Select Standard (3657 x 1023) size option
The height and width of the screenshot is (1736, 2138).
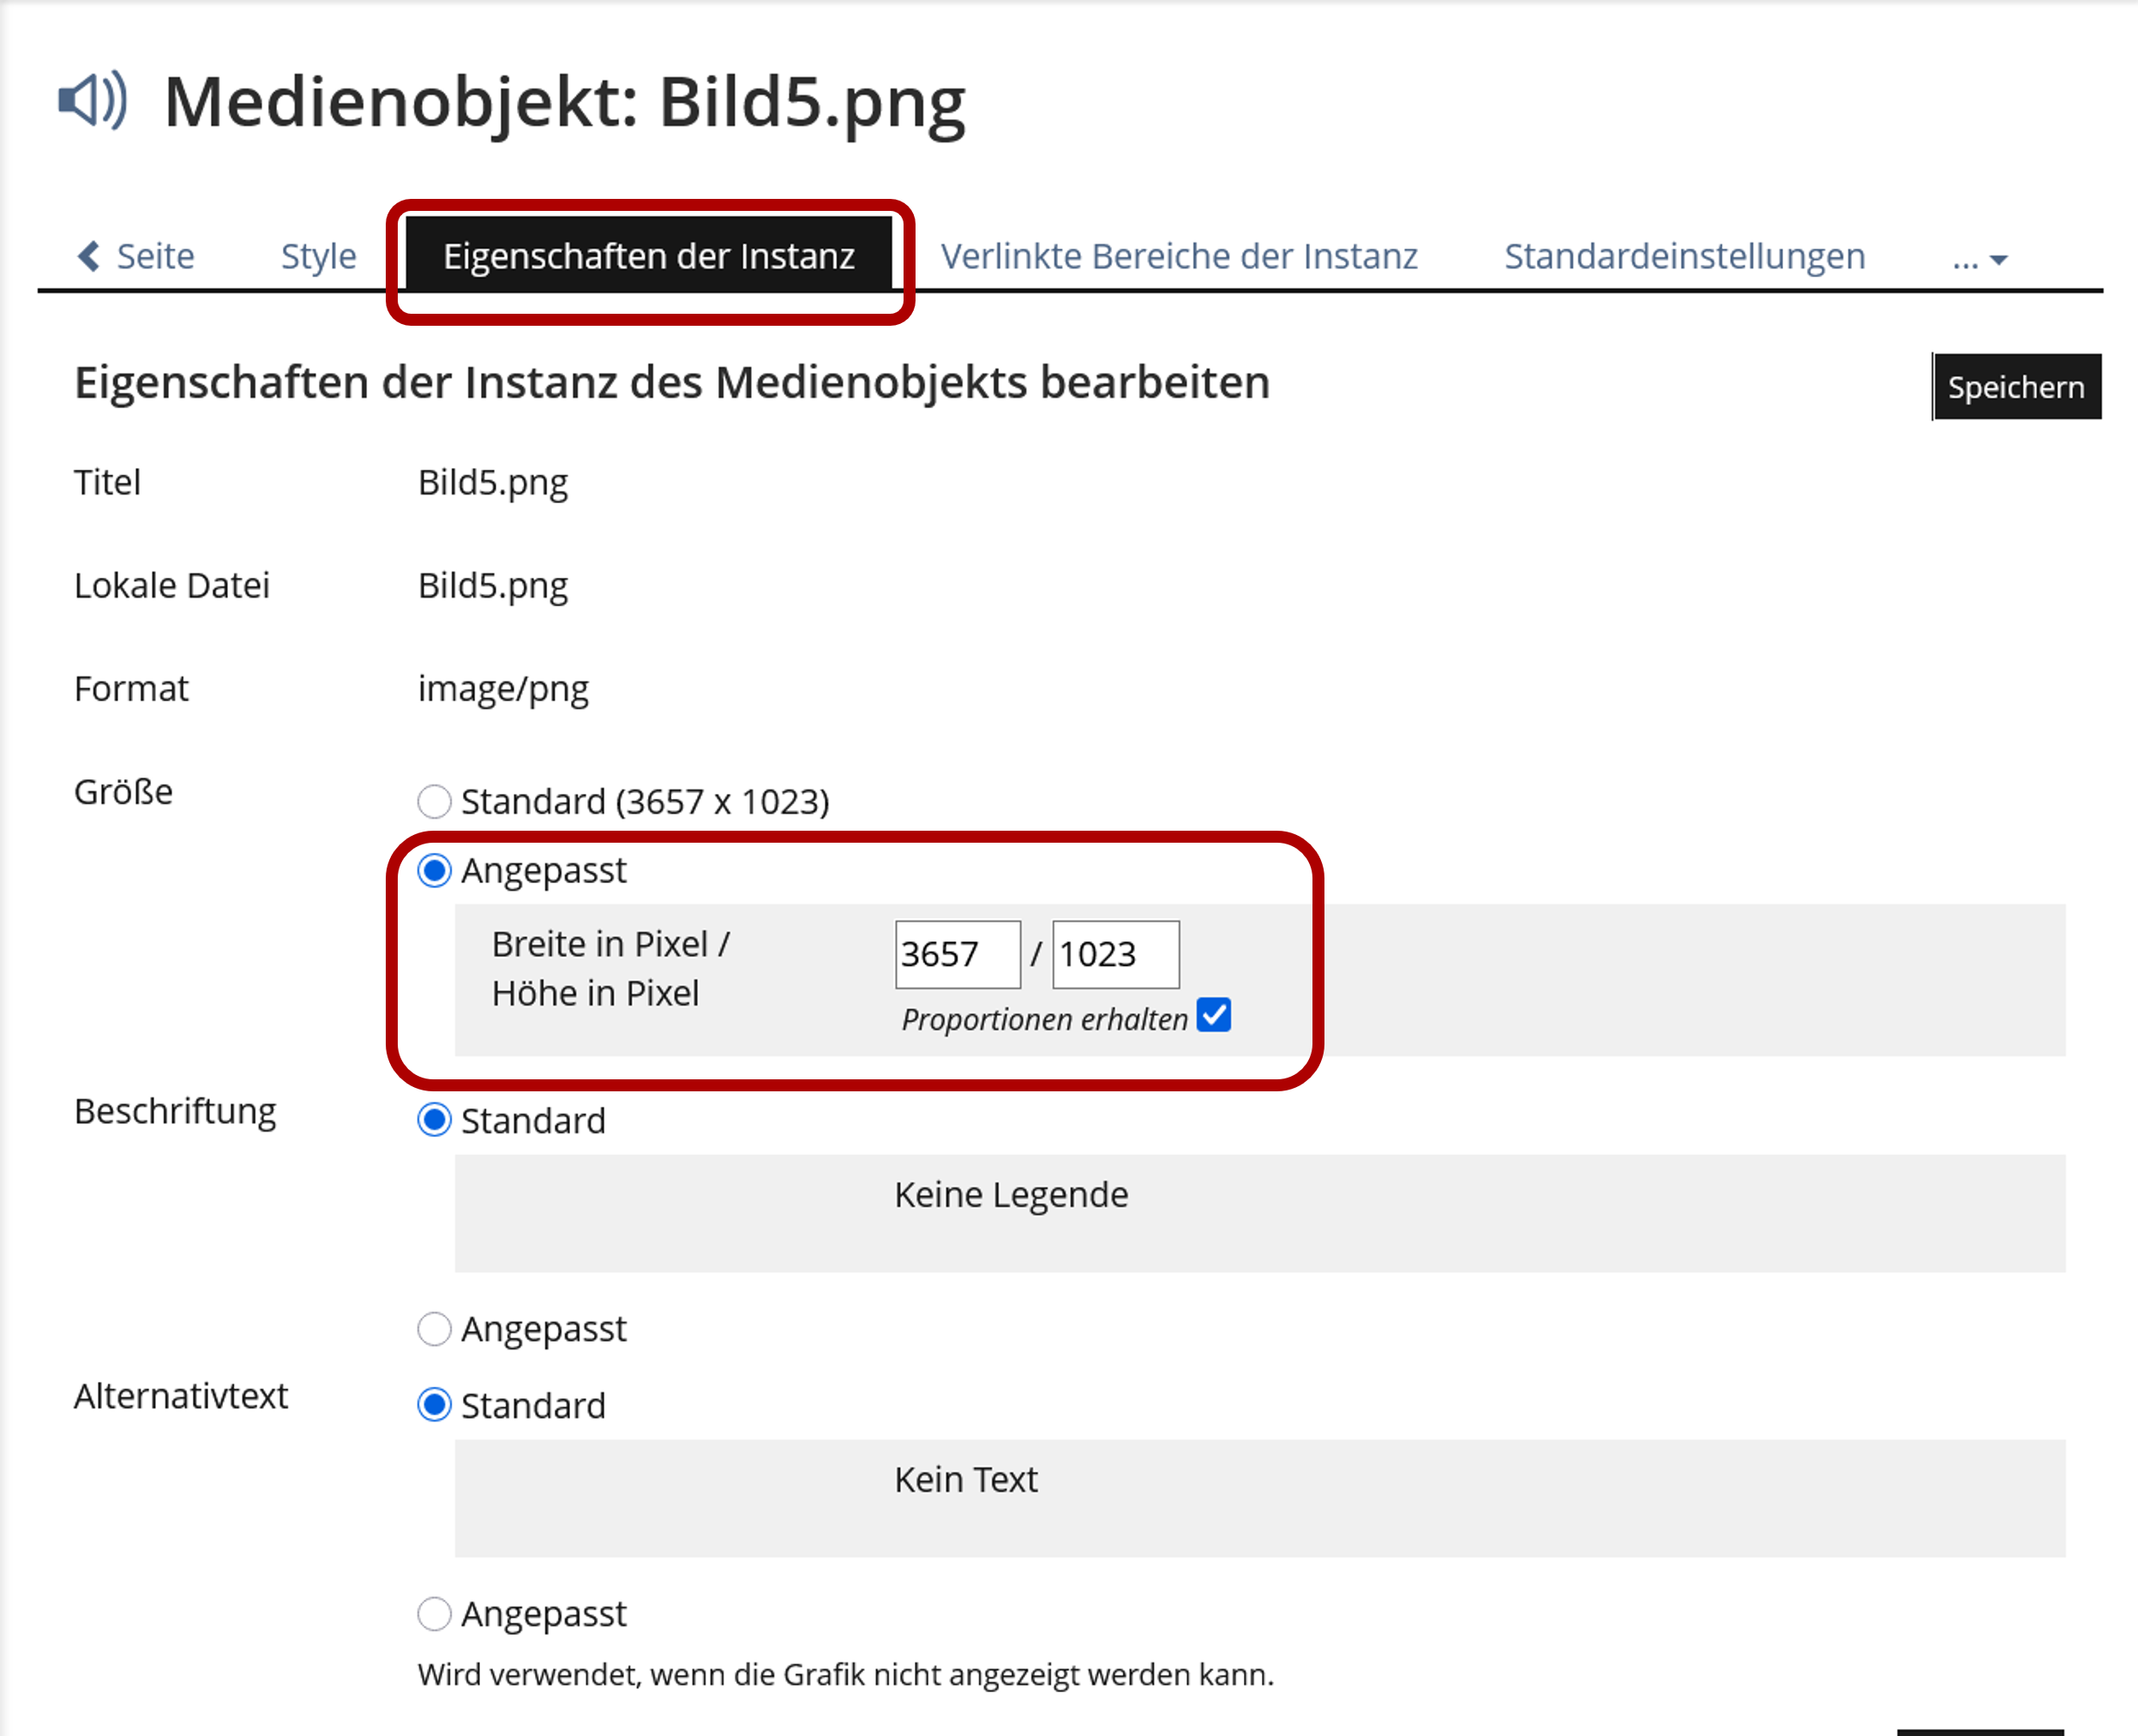pos(434,801)
